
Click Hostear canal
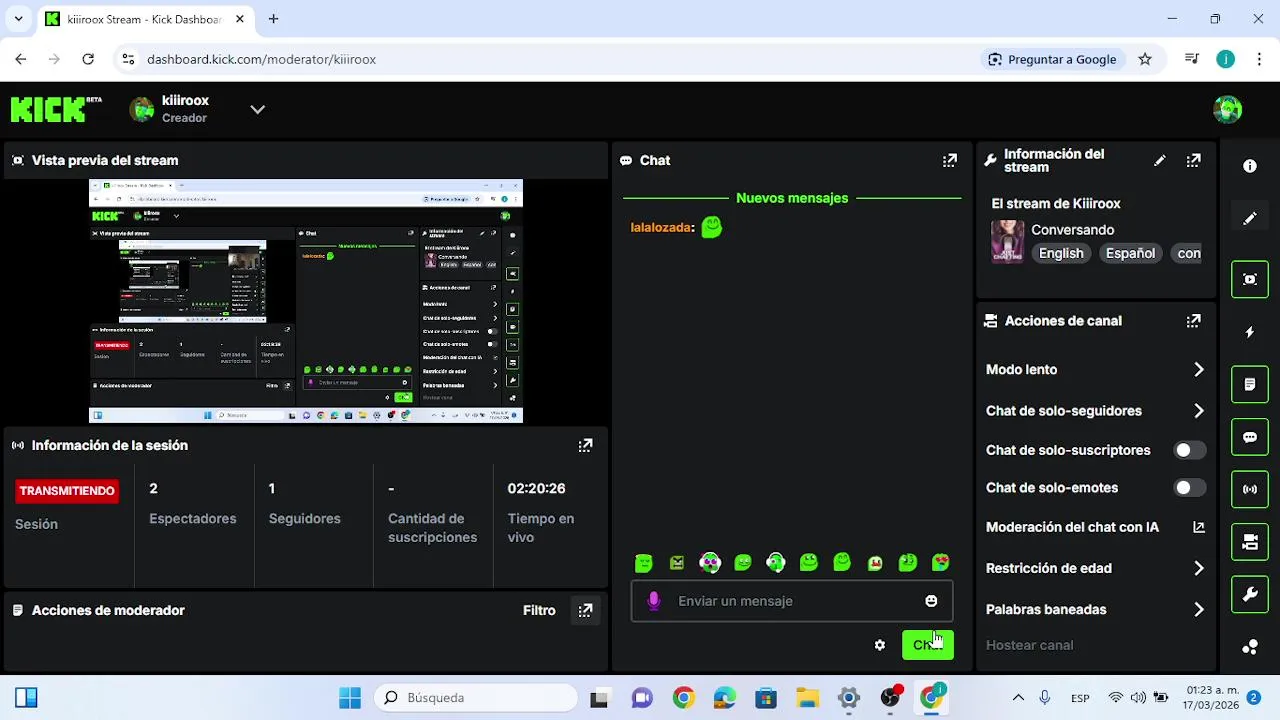(1029, 645)
